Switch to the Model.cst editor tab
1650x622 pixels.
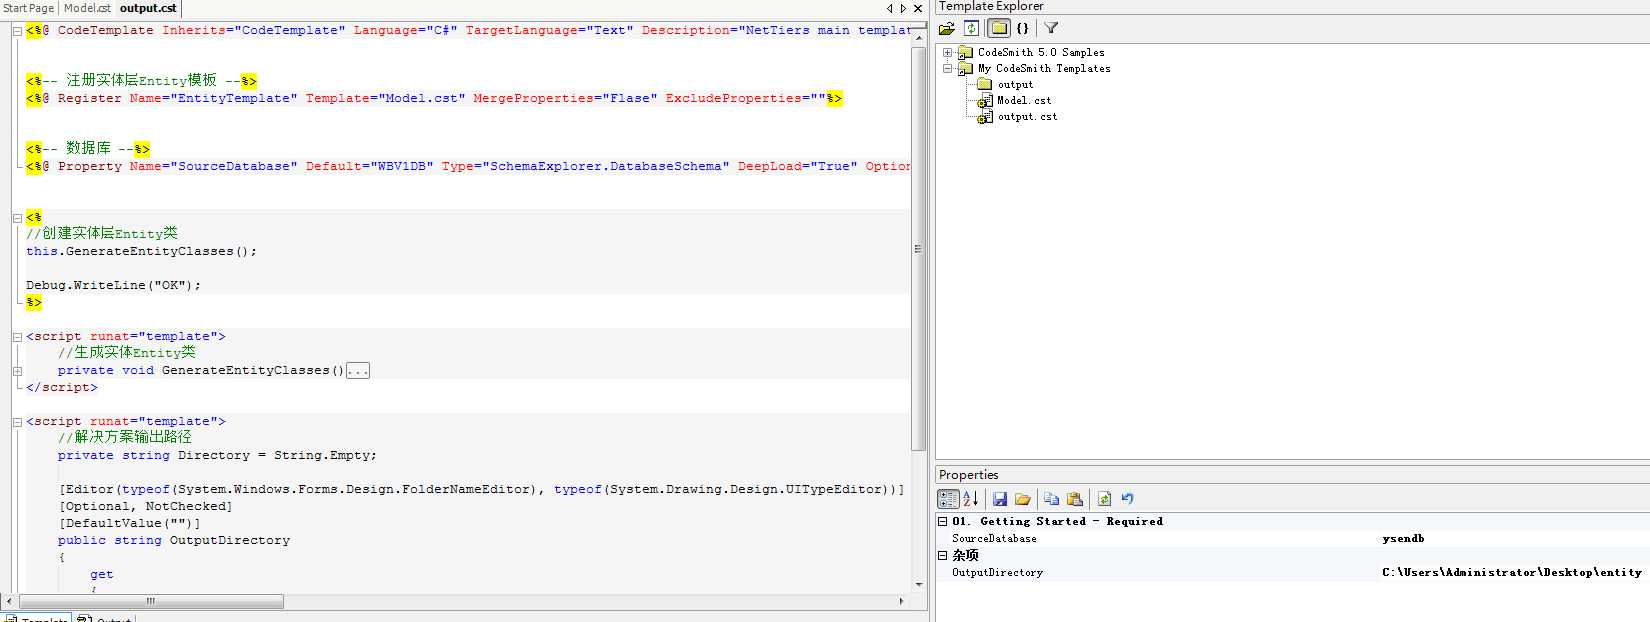click(x=88, y=8)
